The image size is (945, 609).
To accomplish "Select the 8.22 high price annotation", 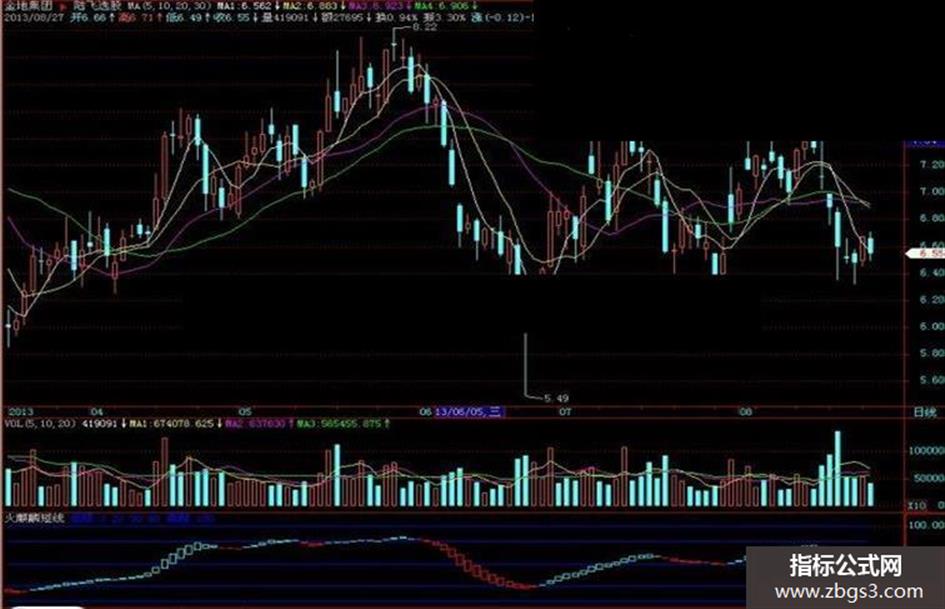I will coord(424,27).
